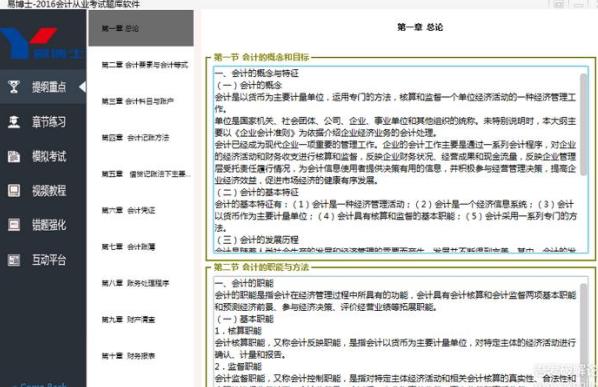Click the line 2．监督职能
The width and height of the screenshot is (598, 387).
238,366
